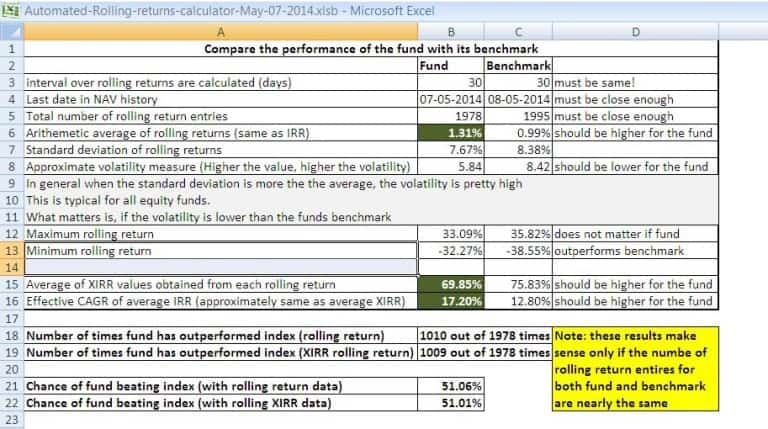Select benchmark volatility value 8.42
This screenshot has height=429, width=768.
point(518,167)
